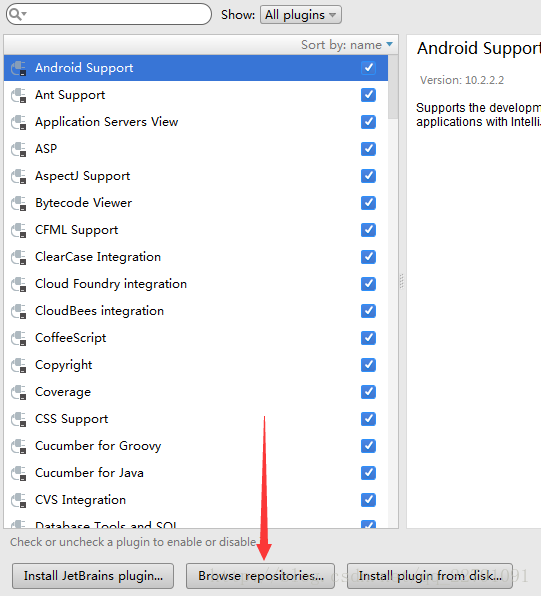Image resolution: width=541 pixels, height=596 pixels.
Task: Toggle Cloud Foundry integration checkbox
Action: [x=368, y=284]
